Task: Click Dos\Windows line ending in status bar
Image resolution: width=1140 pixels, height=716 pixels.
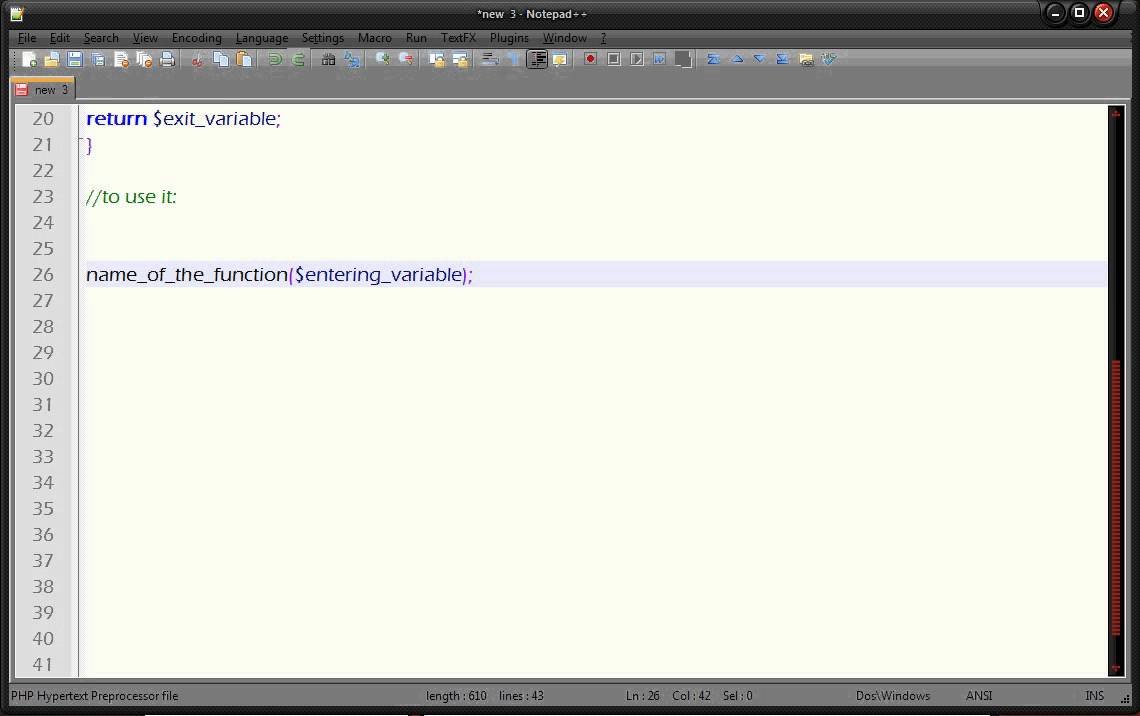Action: coord(893,696)
